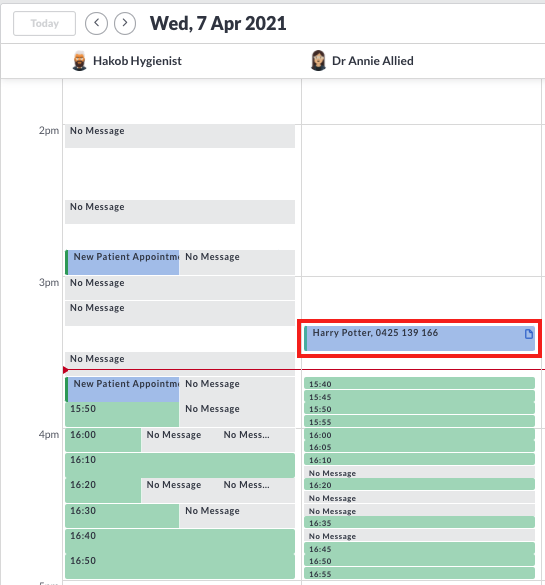Image resolution: width=545 pixels, height=585 pixels.
Task: Click the Hakob Hygienist column name
Action: pyautogui.click(x=137, y=61)
